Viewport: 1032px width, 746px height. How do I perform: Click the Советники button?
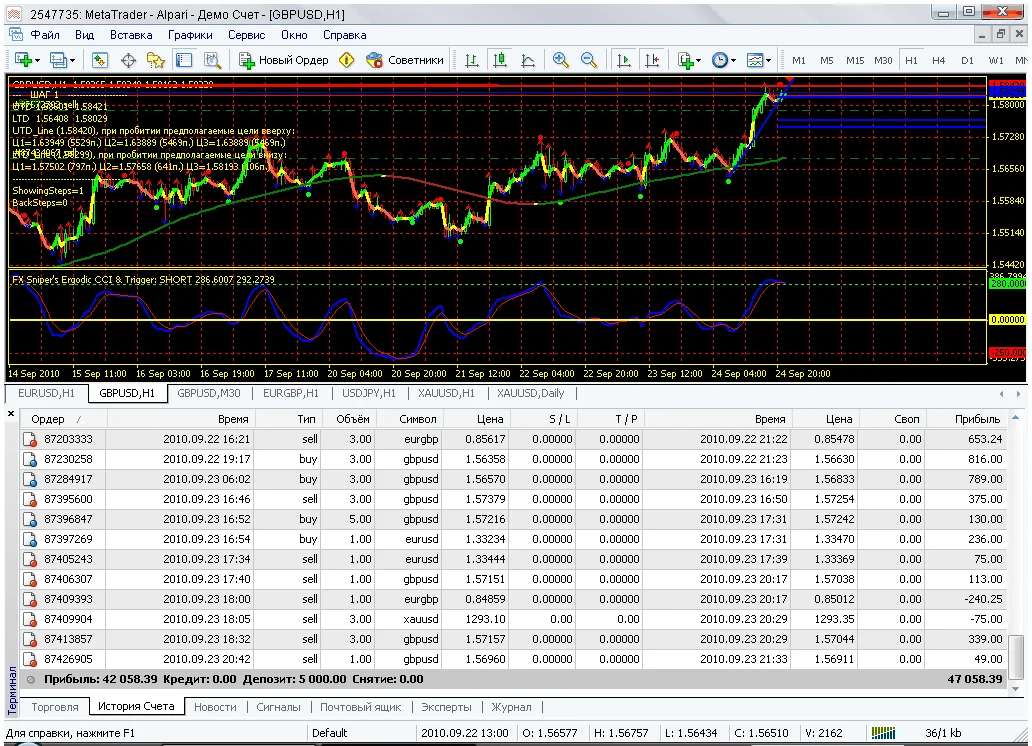[x=406, y=60]
